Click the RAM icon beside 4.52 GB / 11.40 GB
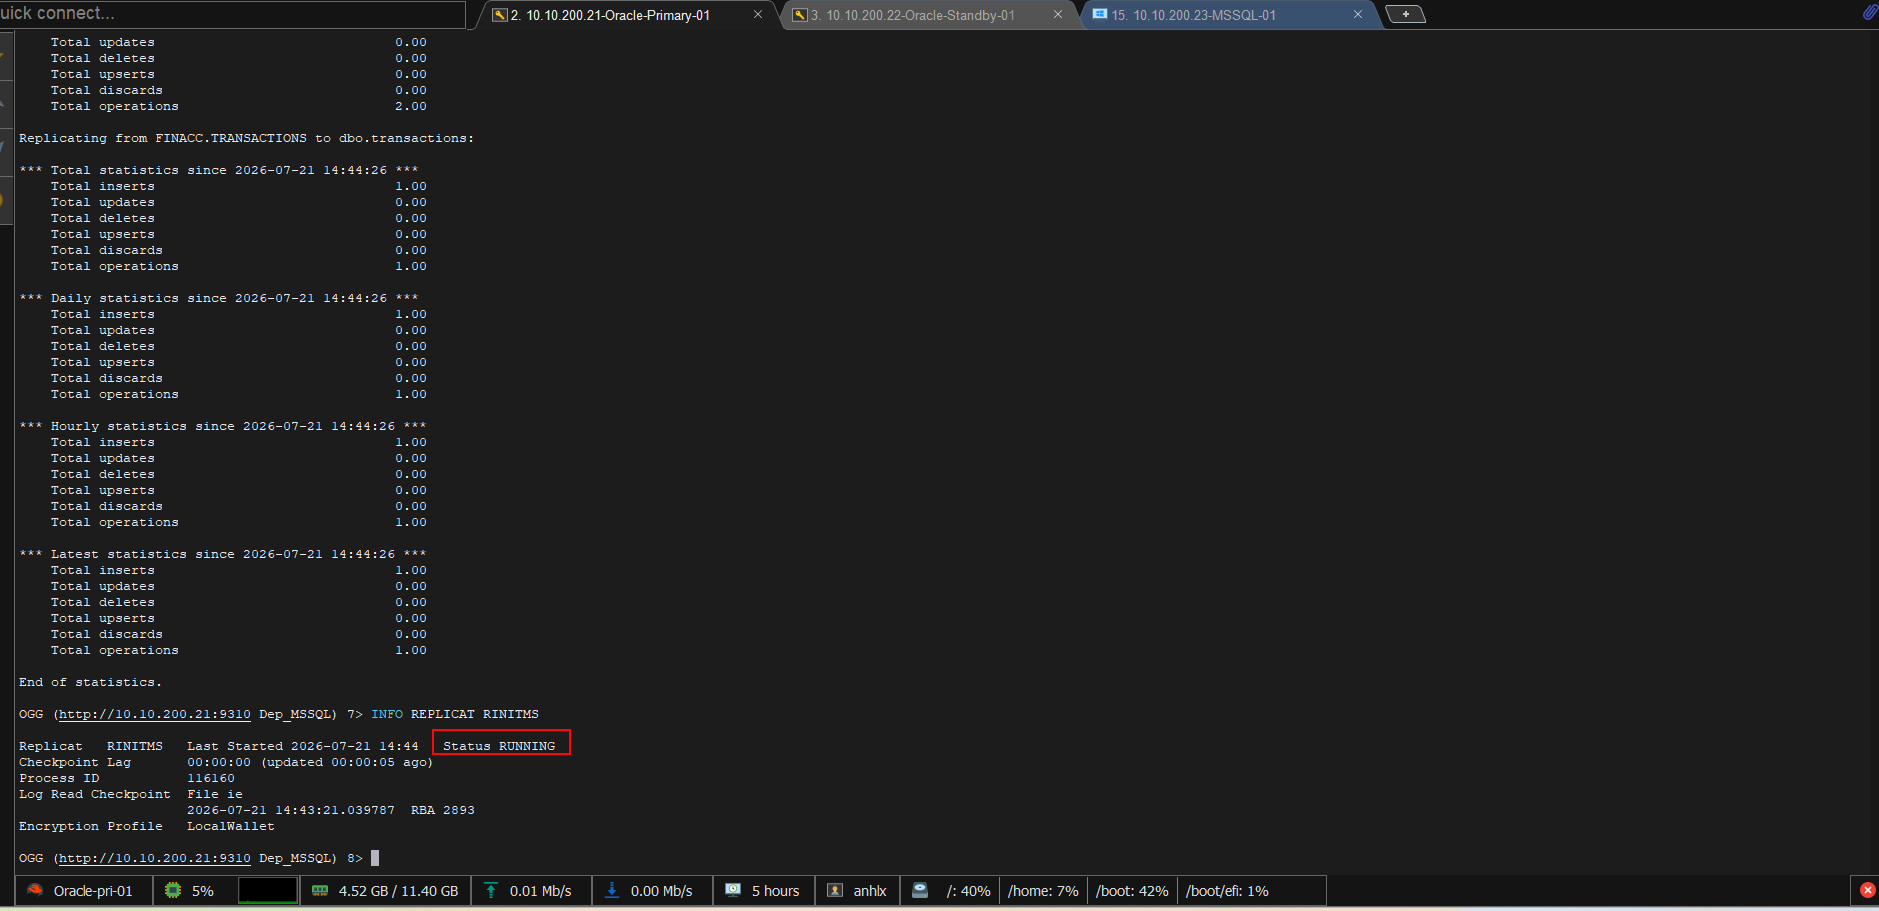 coord(320,890)
